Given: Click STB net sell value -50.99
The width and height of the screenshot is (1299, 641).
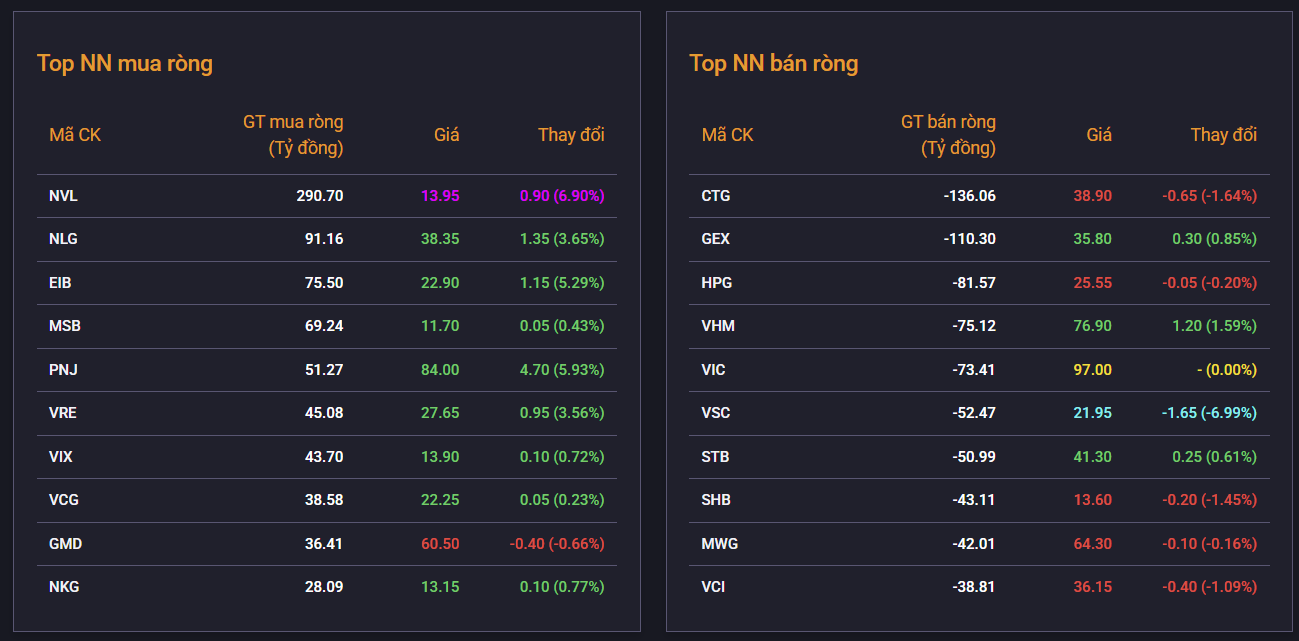Looking at the screenshot, I should tap(974, 457).
